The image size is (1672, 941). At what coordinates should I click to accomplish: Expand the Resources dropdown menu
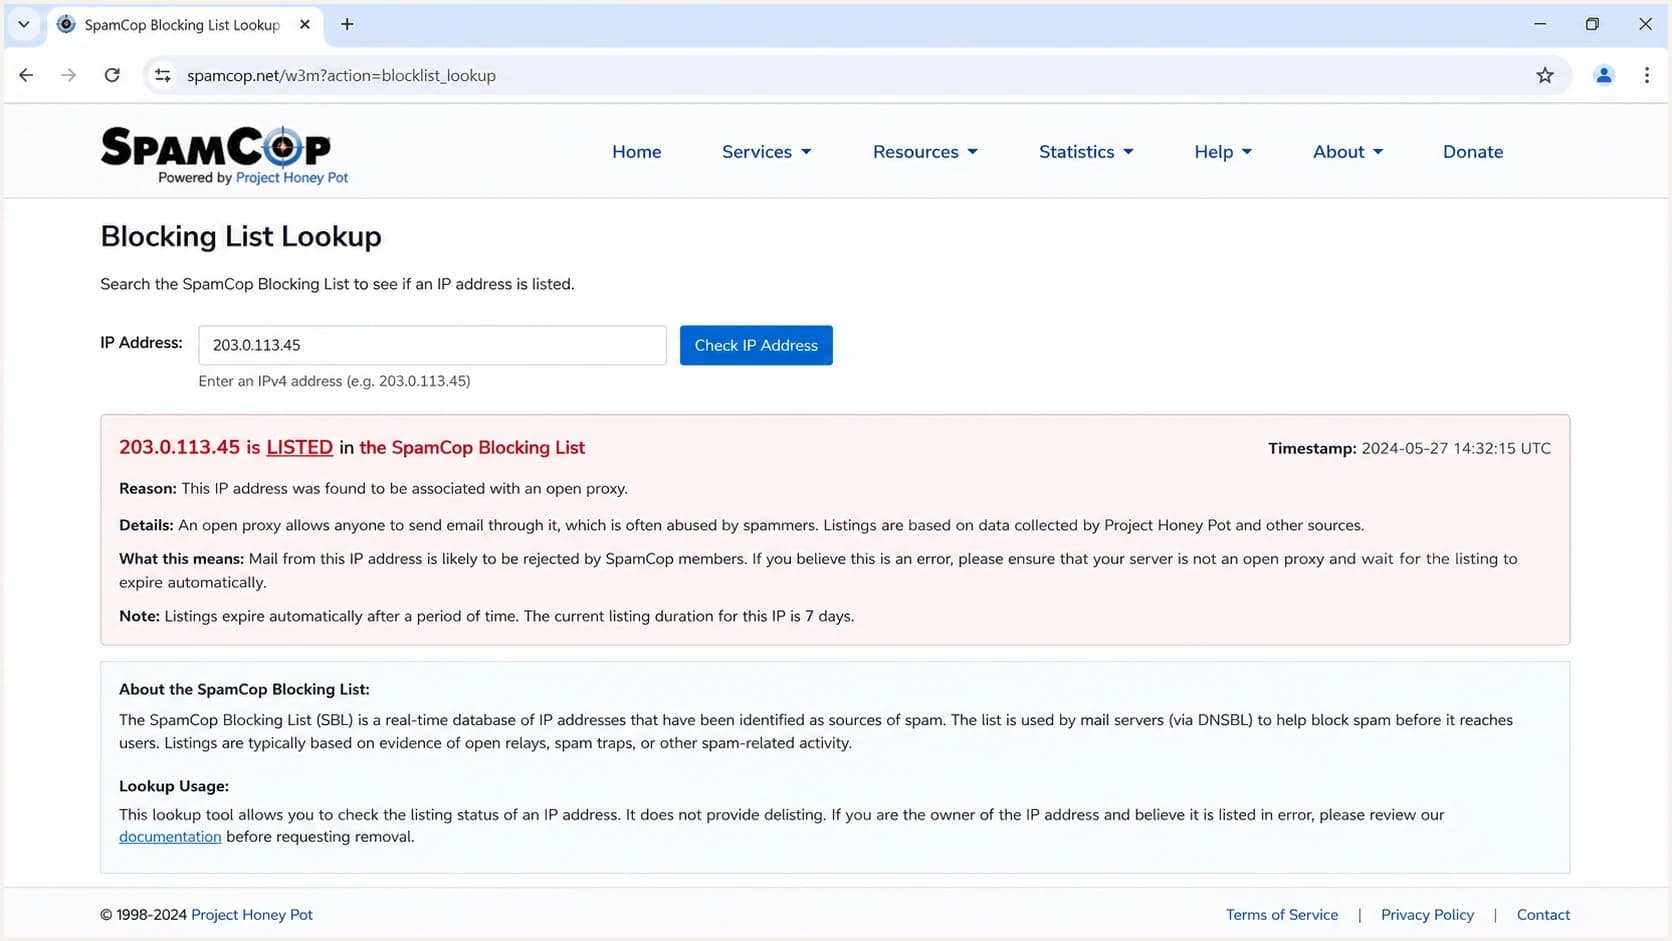tap(925, 152)
